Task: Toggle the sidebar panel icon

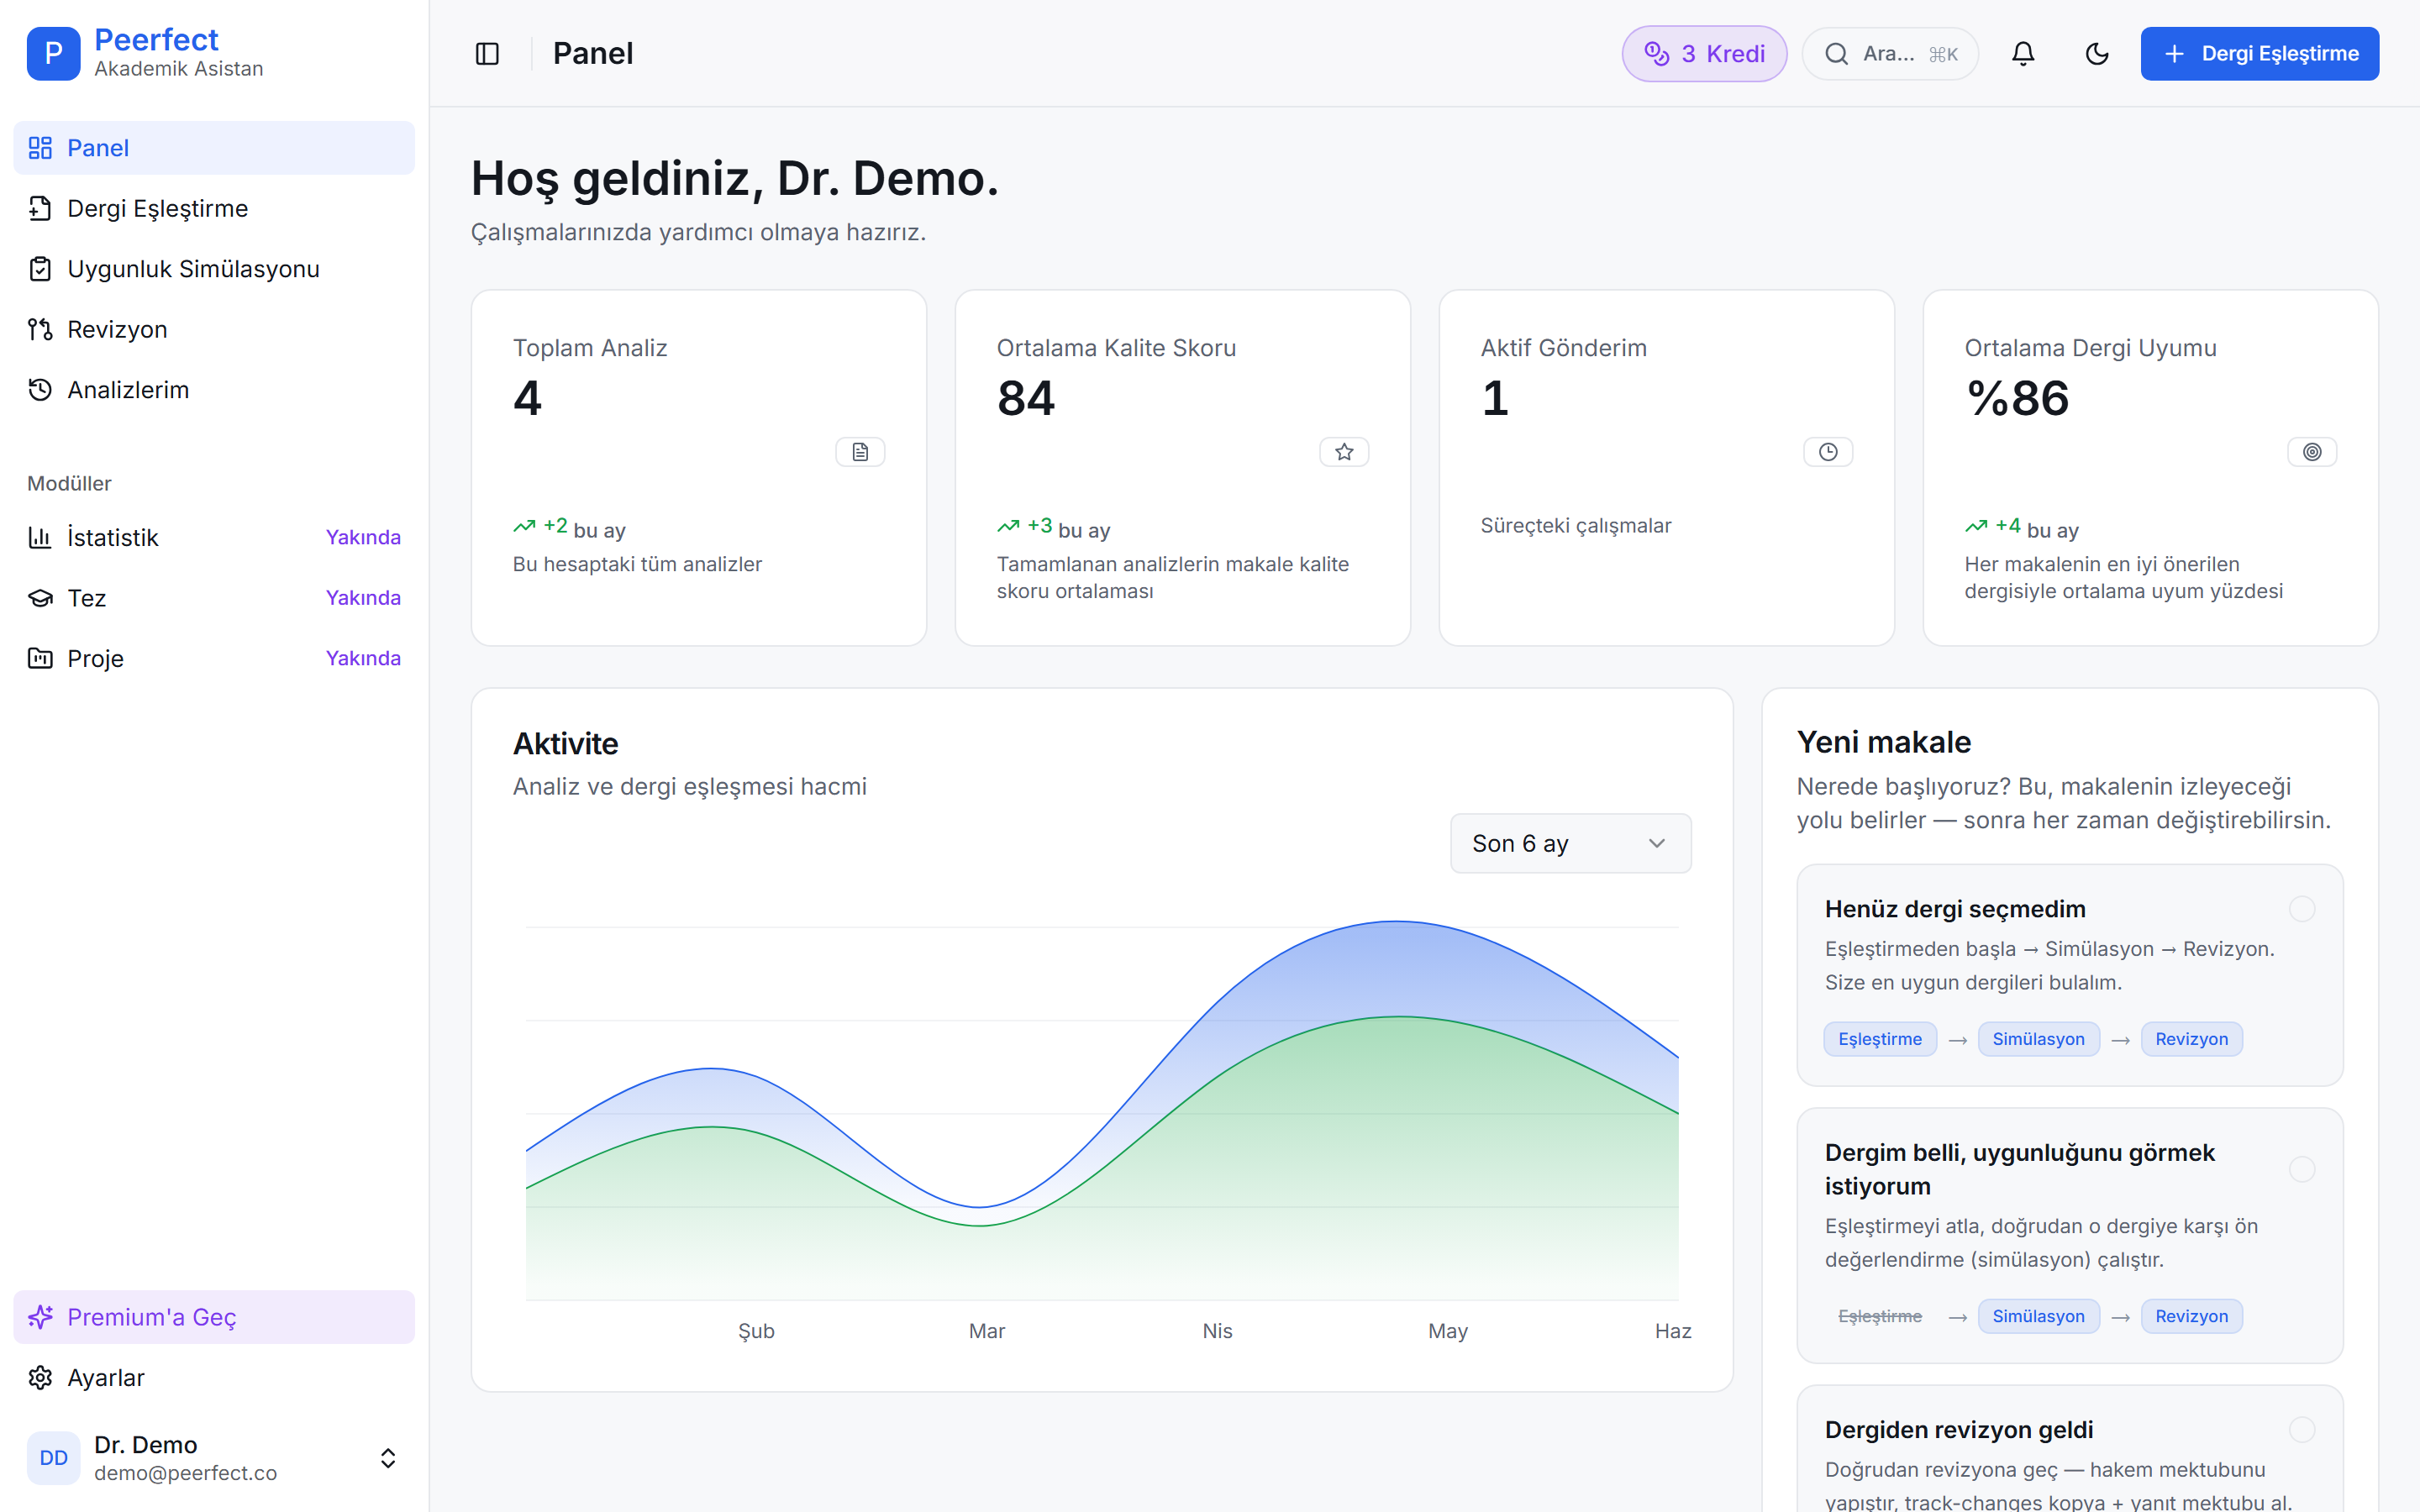Action: click(487, 54)
